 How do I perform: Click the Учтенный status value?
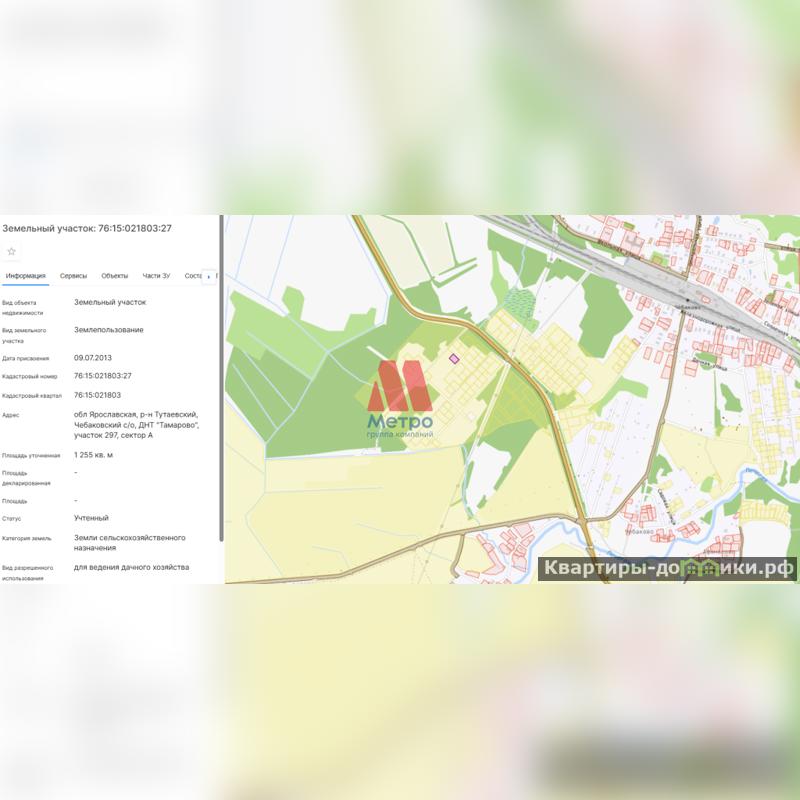pyautogui.click(x=91, y=518)
